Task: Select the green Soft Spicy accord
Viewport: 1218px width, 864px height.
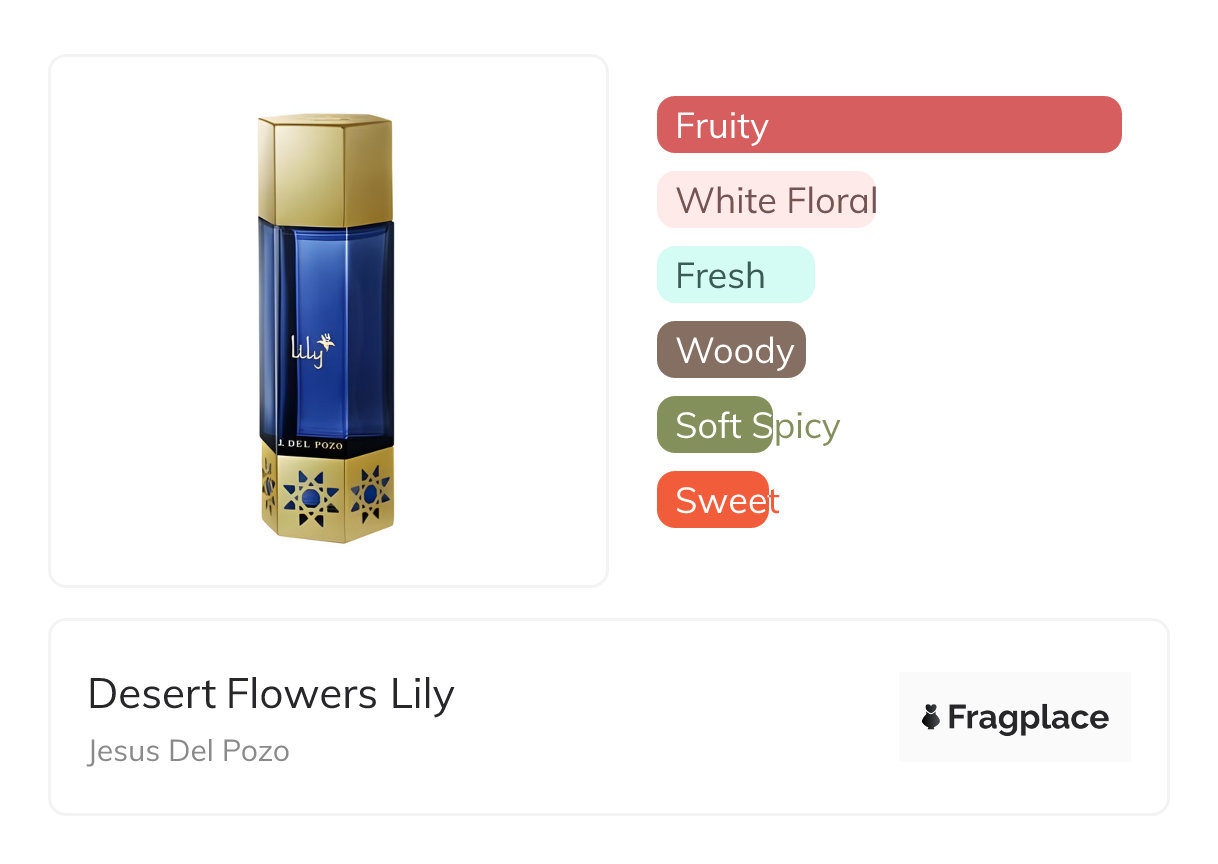Action: pyautogui.click(x=714, y=425)
